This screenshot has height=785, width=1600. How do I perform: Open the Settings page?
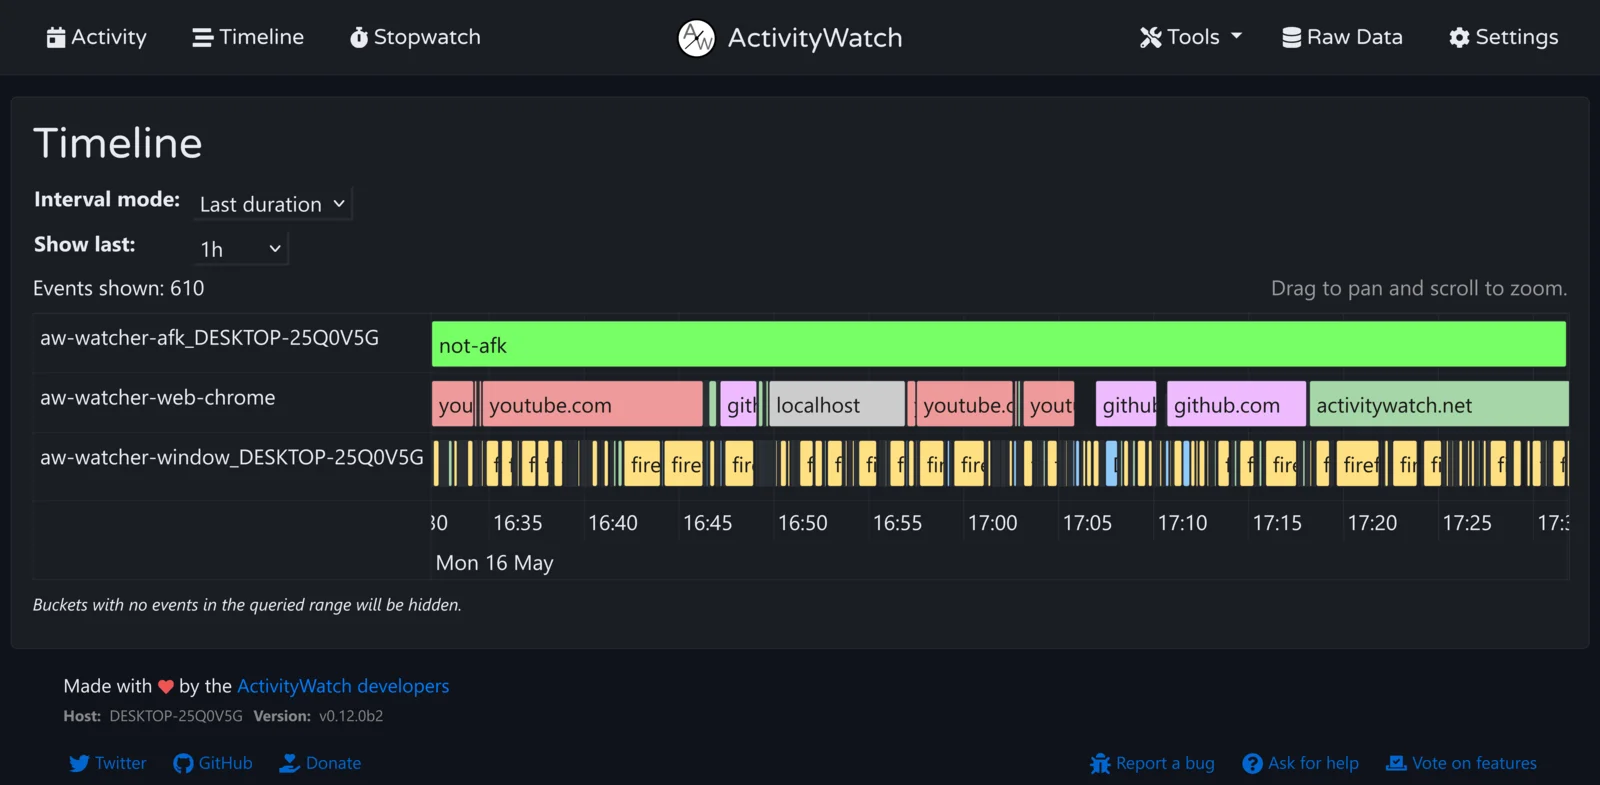click(1504, 38)
